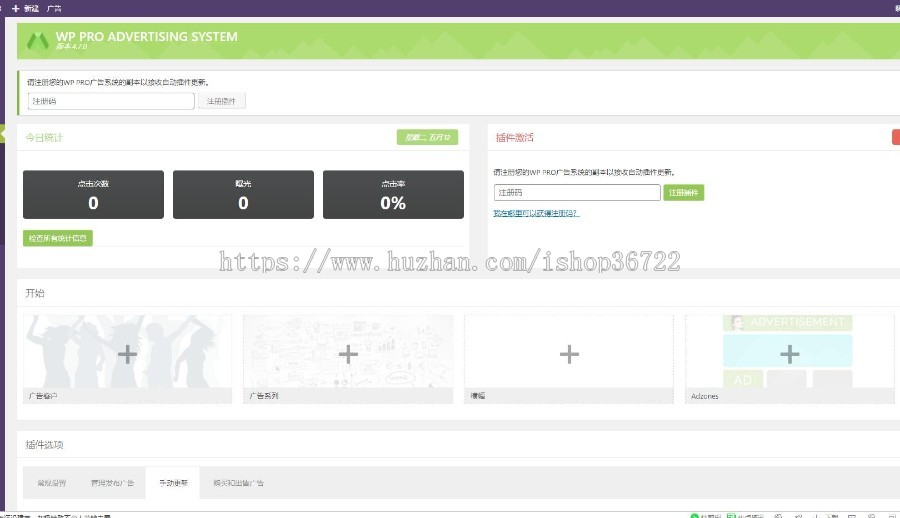Screen dimensions: 900x518
Task: Click the 插件选项 section heading
Action: coord(44,444)
